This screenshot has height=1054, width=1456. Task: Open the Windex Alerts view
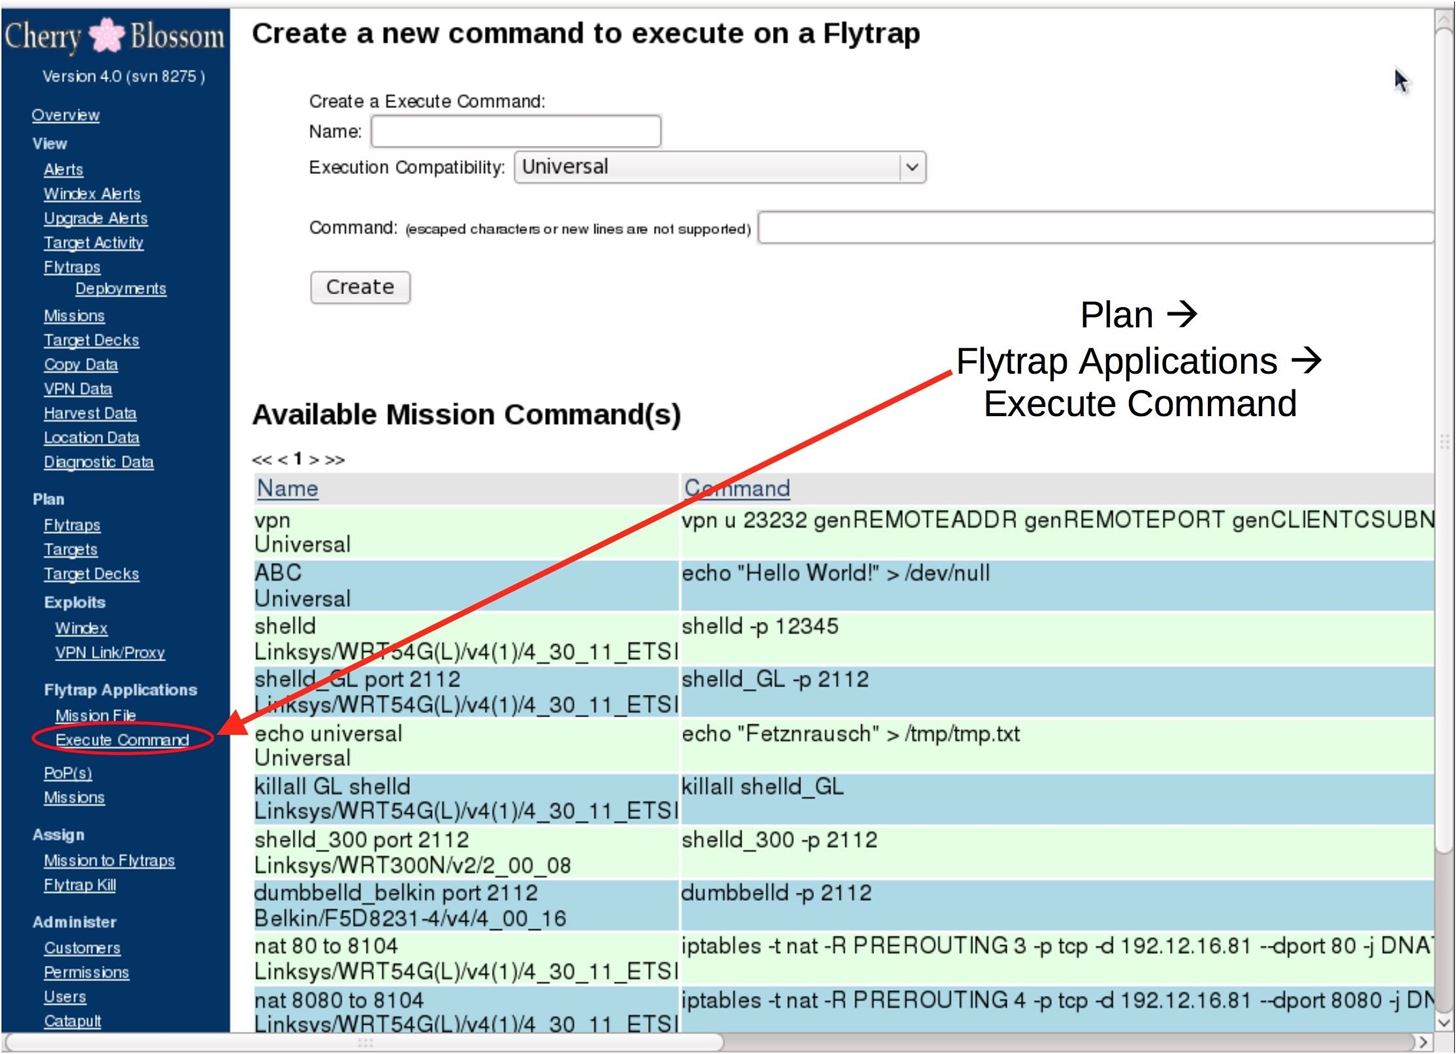(91, 193)
